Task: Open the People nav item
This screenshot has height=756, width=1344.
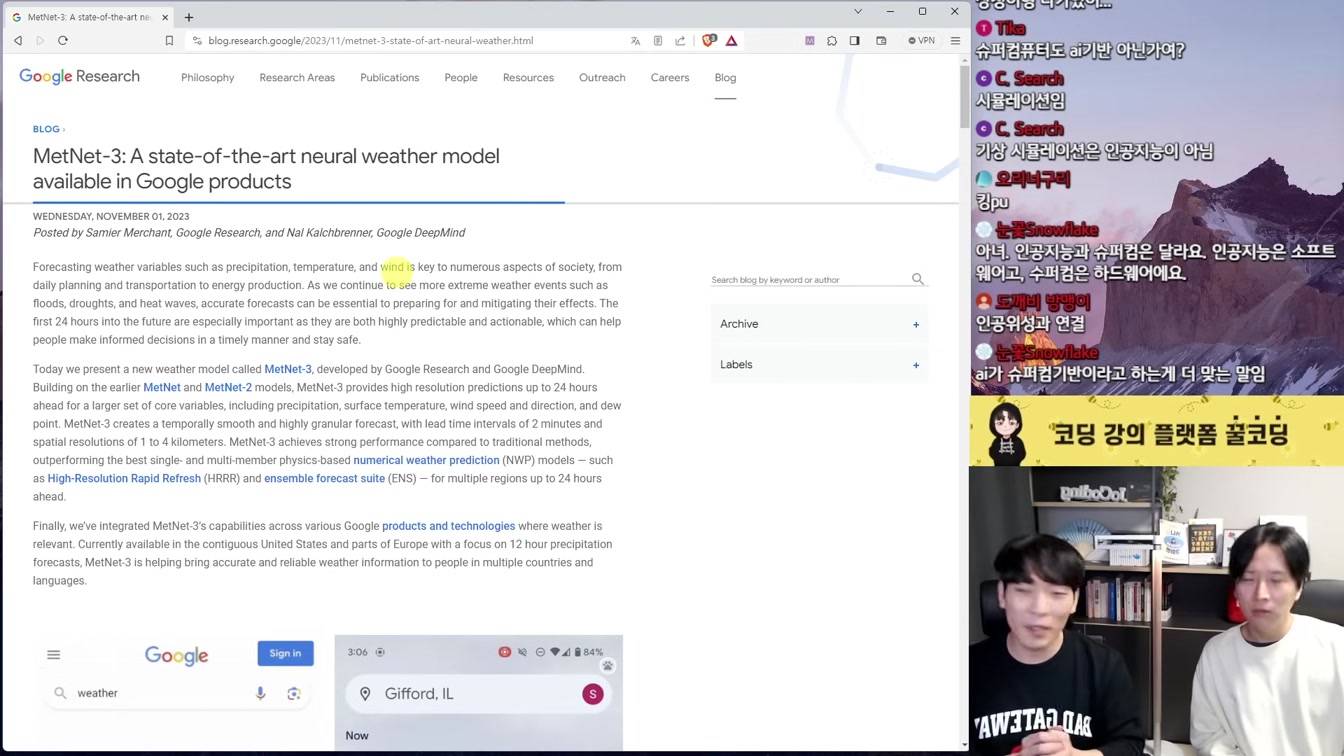Action: pos(461,78)
